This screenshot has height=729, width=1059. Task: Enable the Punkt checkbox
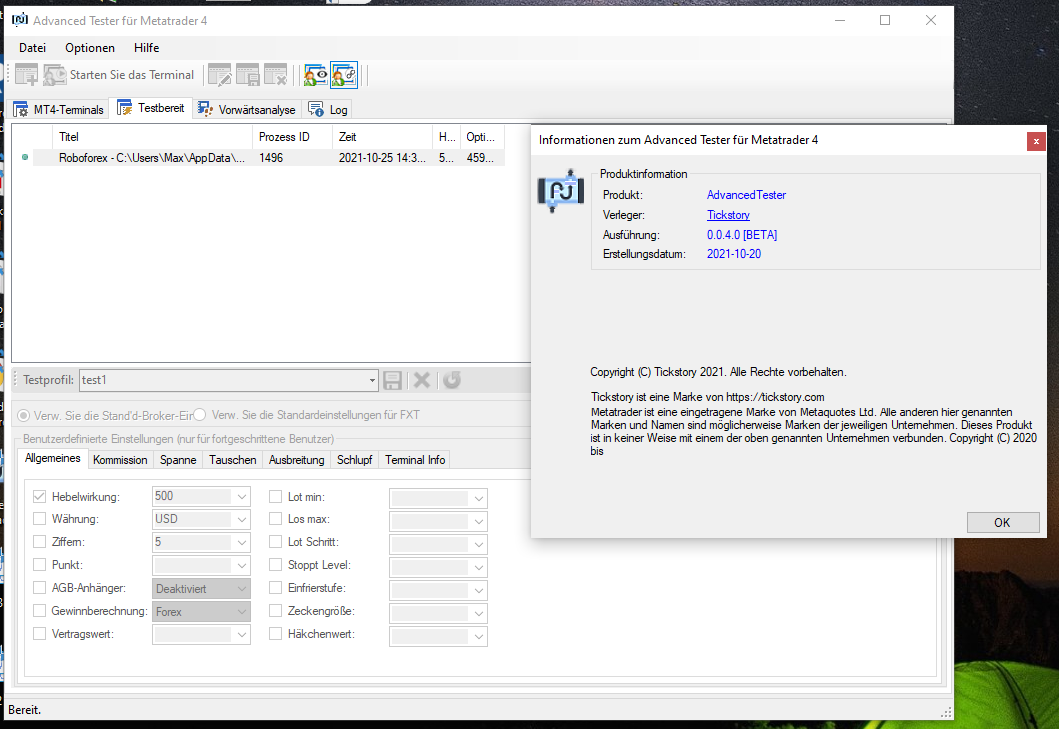click(x=39, y=565)
